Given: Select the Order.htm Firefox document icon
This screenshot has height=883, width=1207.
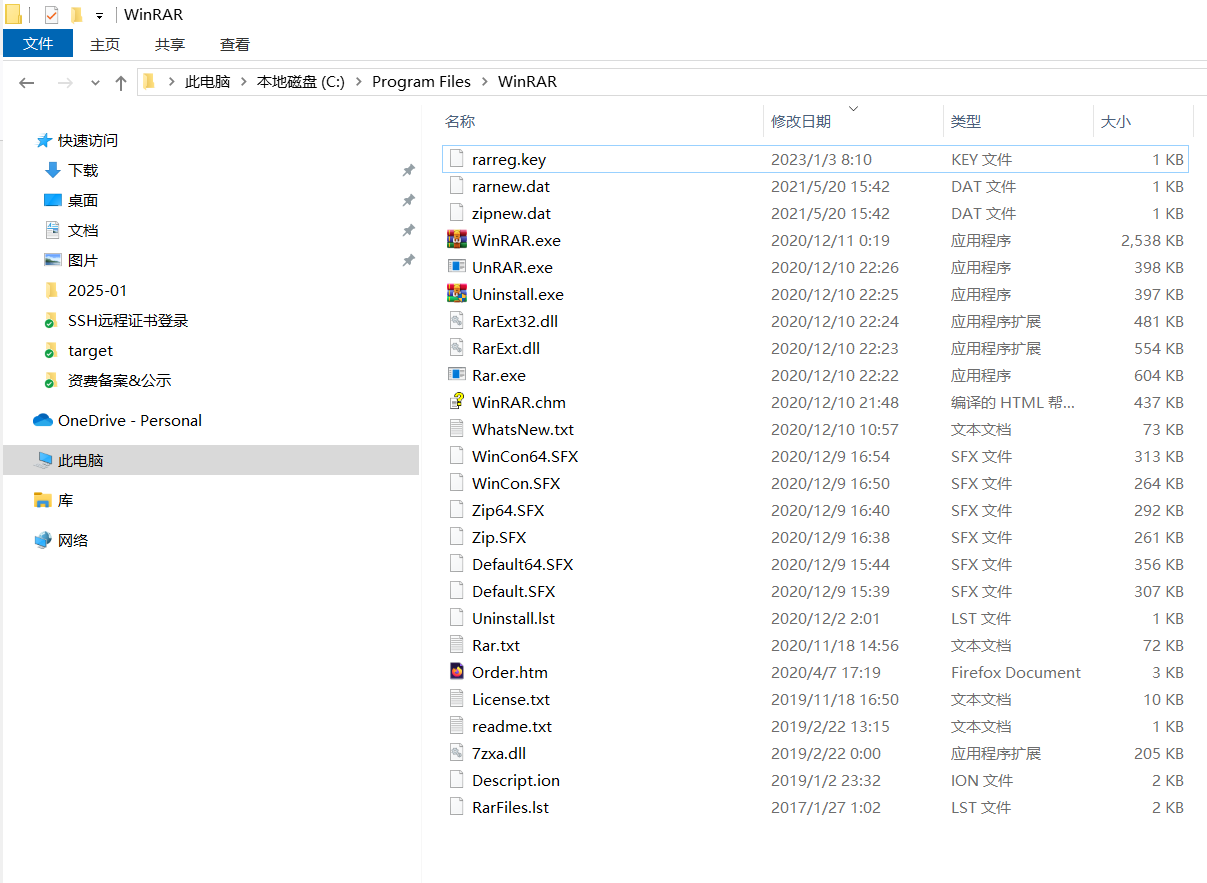Looking at the screenshot, I should click(456, 672).
